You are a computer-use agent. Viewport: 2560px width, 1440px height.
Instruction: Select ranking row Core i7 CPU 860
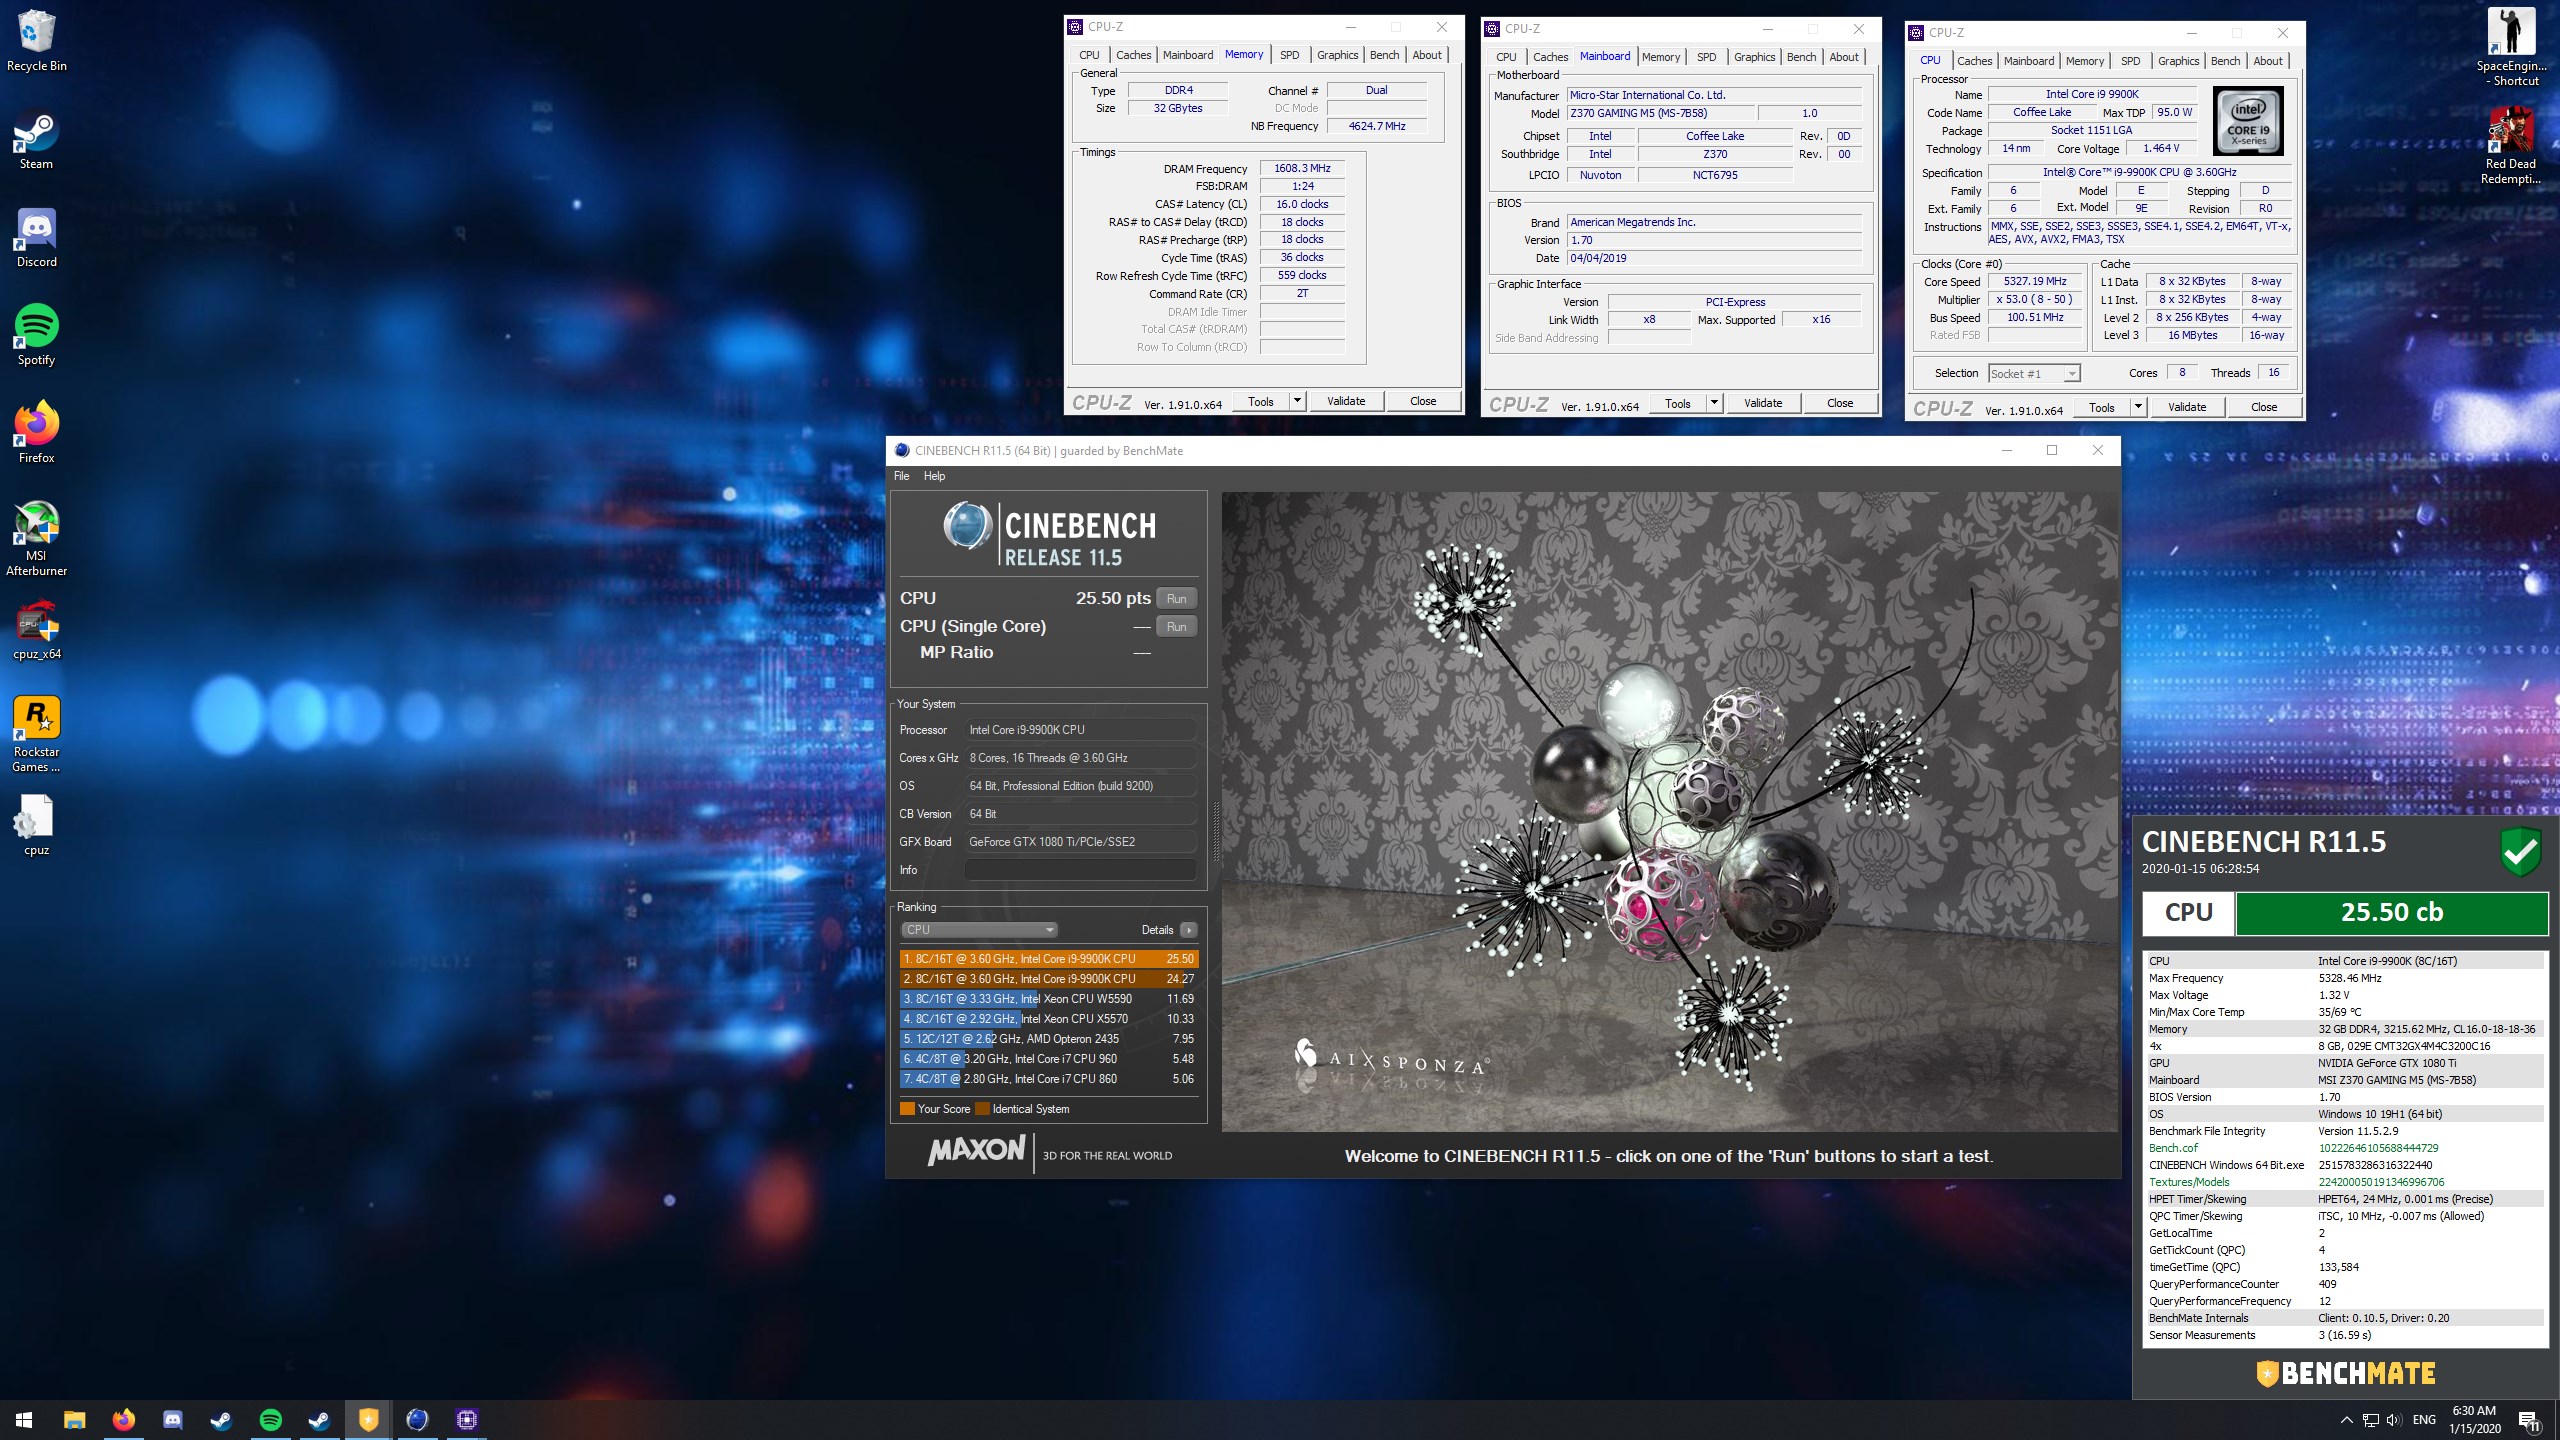coord(1048,1078)
